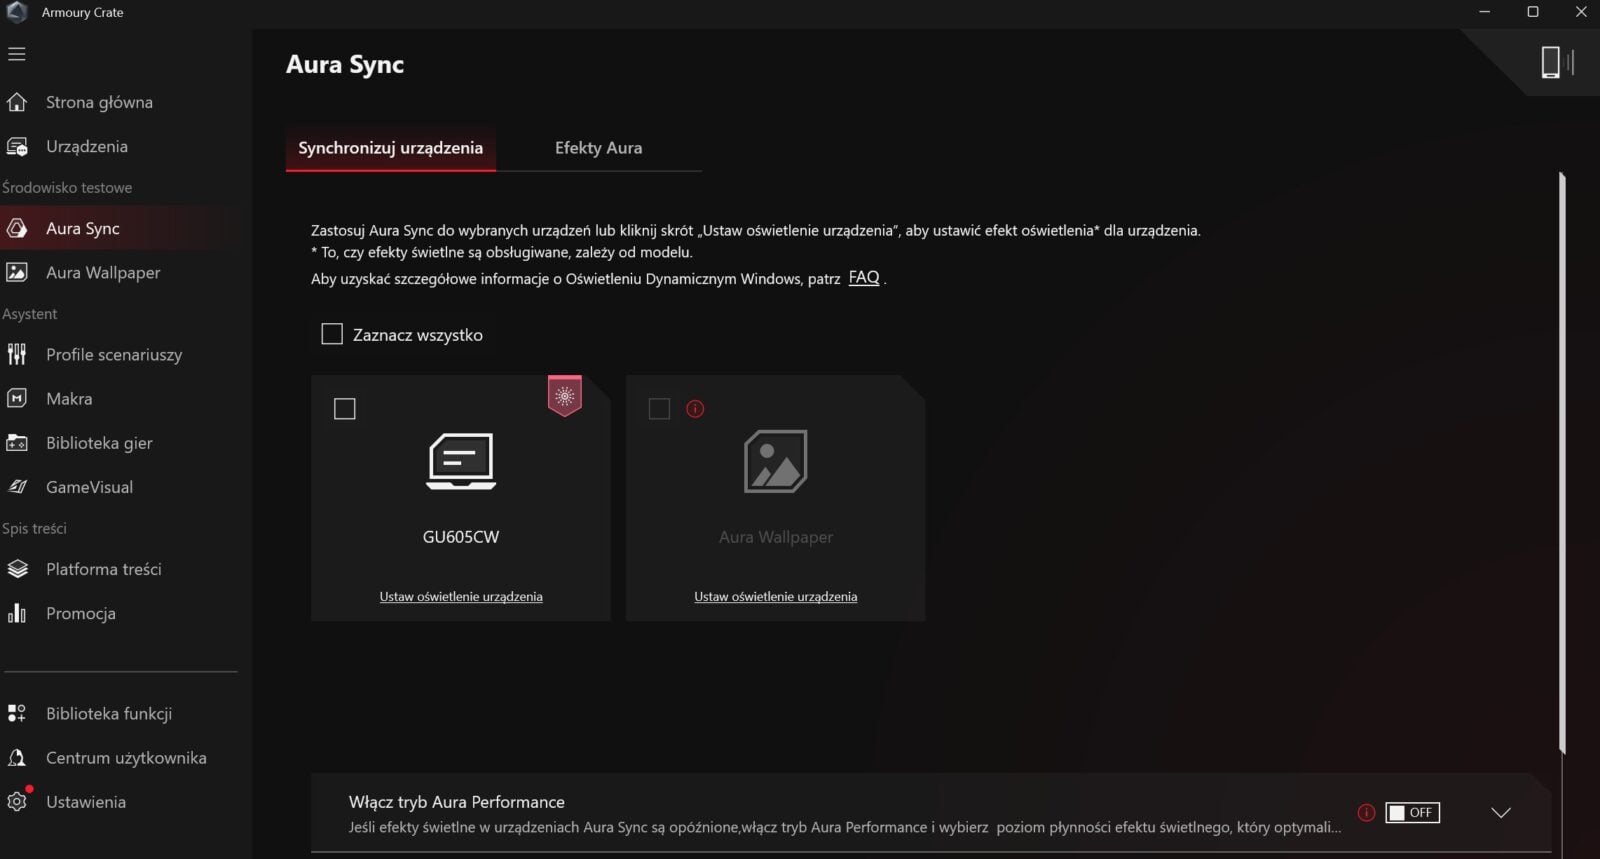
Task: Open Biblioteka funkcji in the sidebar
Action: pyautogui.click(x=109, y=713)
